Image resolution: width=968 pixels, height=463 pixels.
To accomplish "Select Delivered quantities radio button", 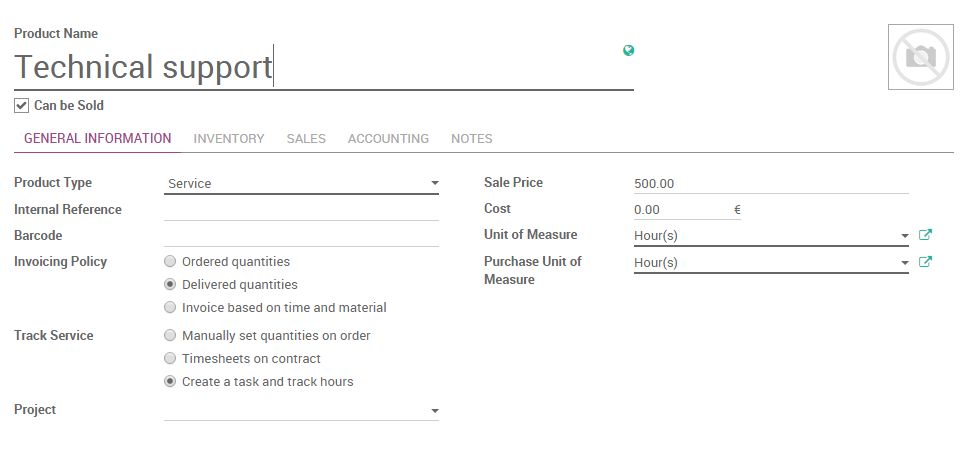I will [x=171, y=285].
